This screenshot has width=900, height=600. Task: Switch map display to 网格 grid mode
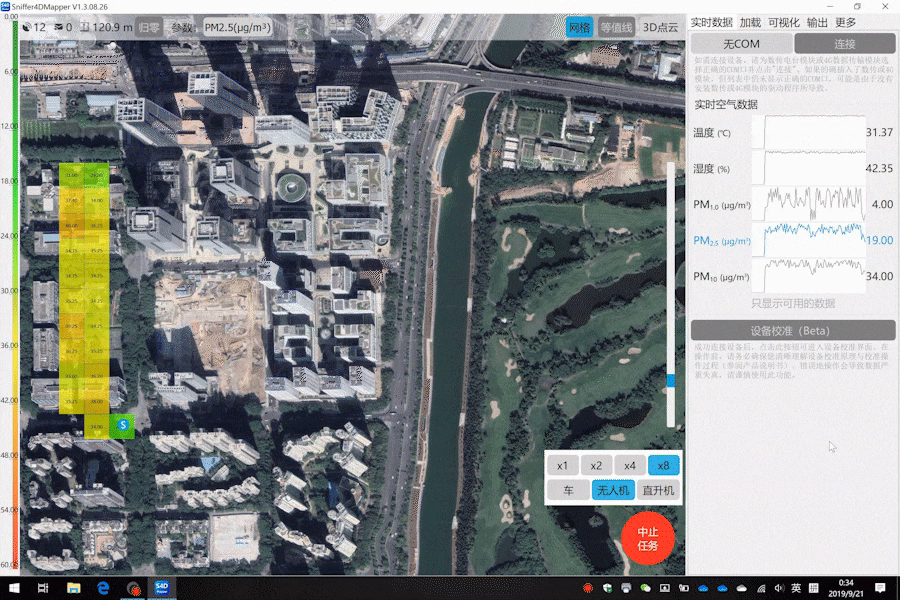click(579, 28)
